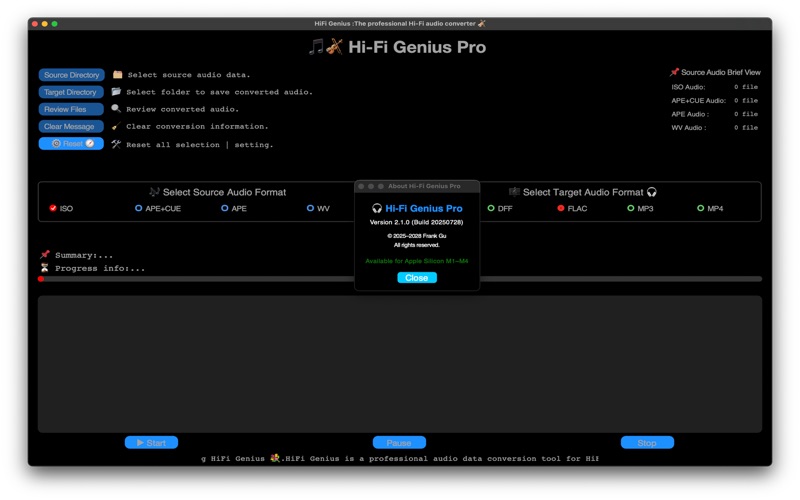Click the tools icon beside Reset all selection
Image resolution: width=800 pixels, height=500 pixels.
pyautogui.click(x=116, y=144)
